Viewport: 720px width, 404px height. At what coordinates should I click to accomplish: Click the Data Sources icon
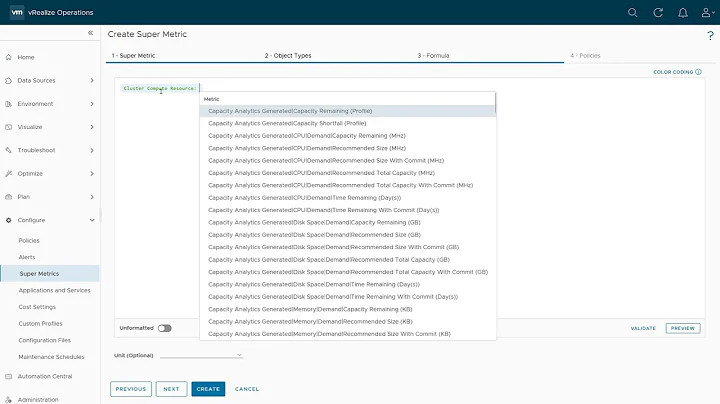(x=8, y=81)
